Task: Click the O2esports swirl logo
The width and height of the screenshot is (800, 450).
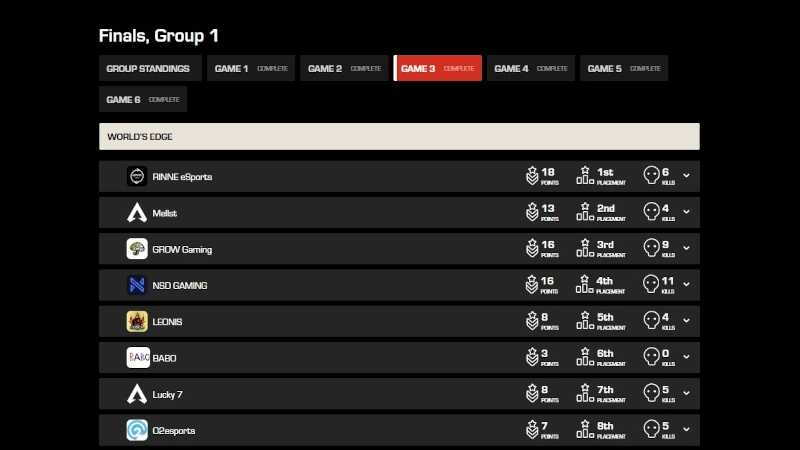Action: point(137,430)
